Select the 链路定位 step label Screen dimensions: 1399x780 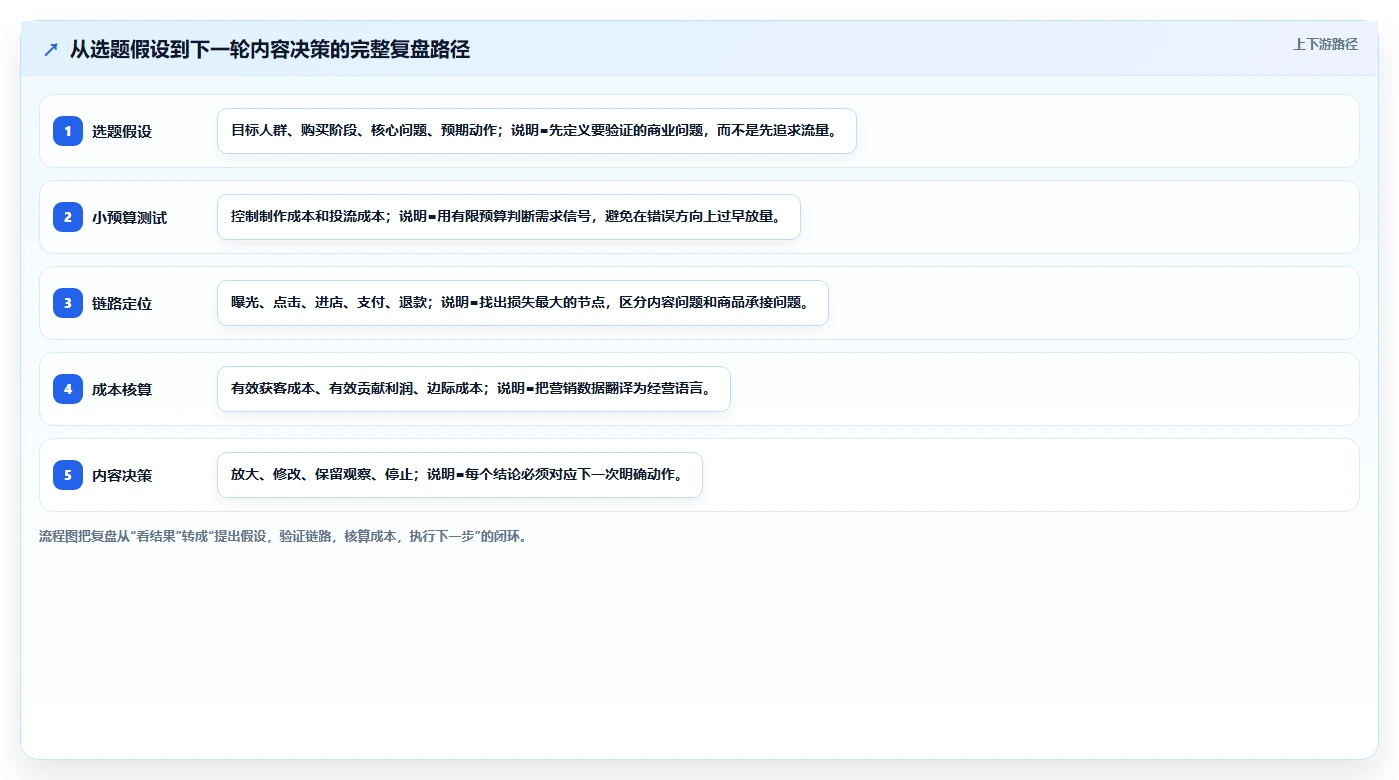122,303
